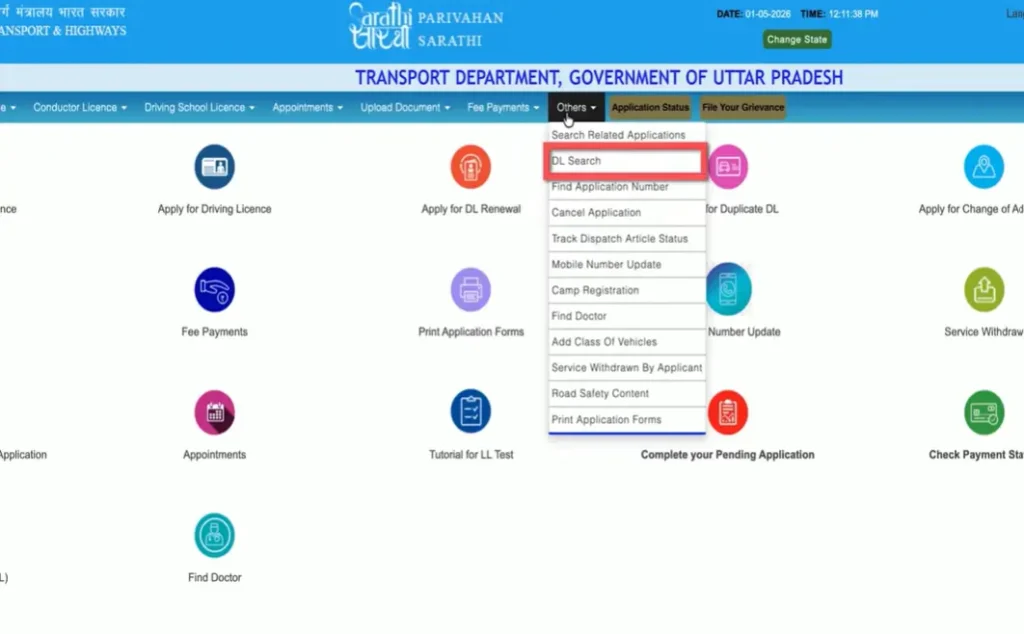Open the Application Status button

[650, 107]
